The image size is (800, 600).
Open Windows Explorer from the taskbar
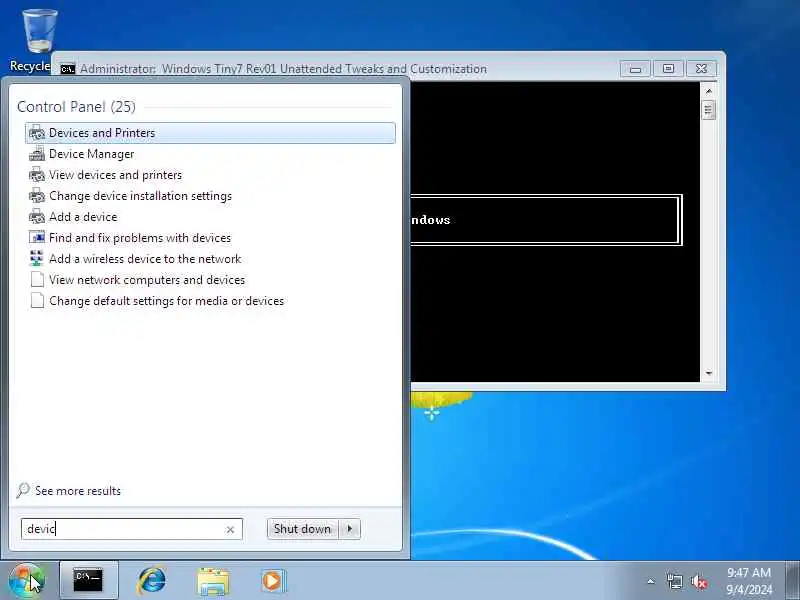(213, 581)
